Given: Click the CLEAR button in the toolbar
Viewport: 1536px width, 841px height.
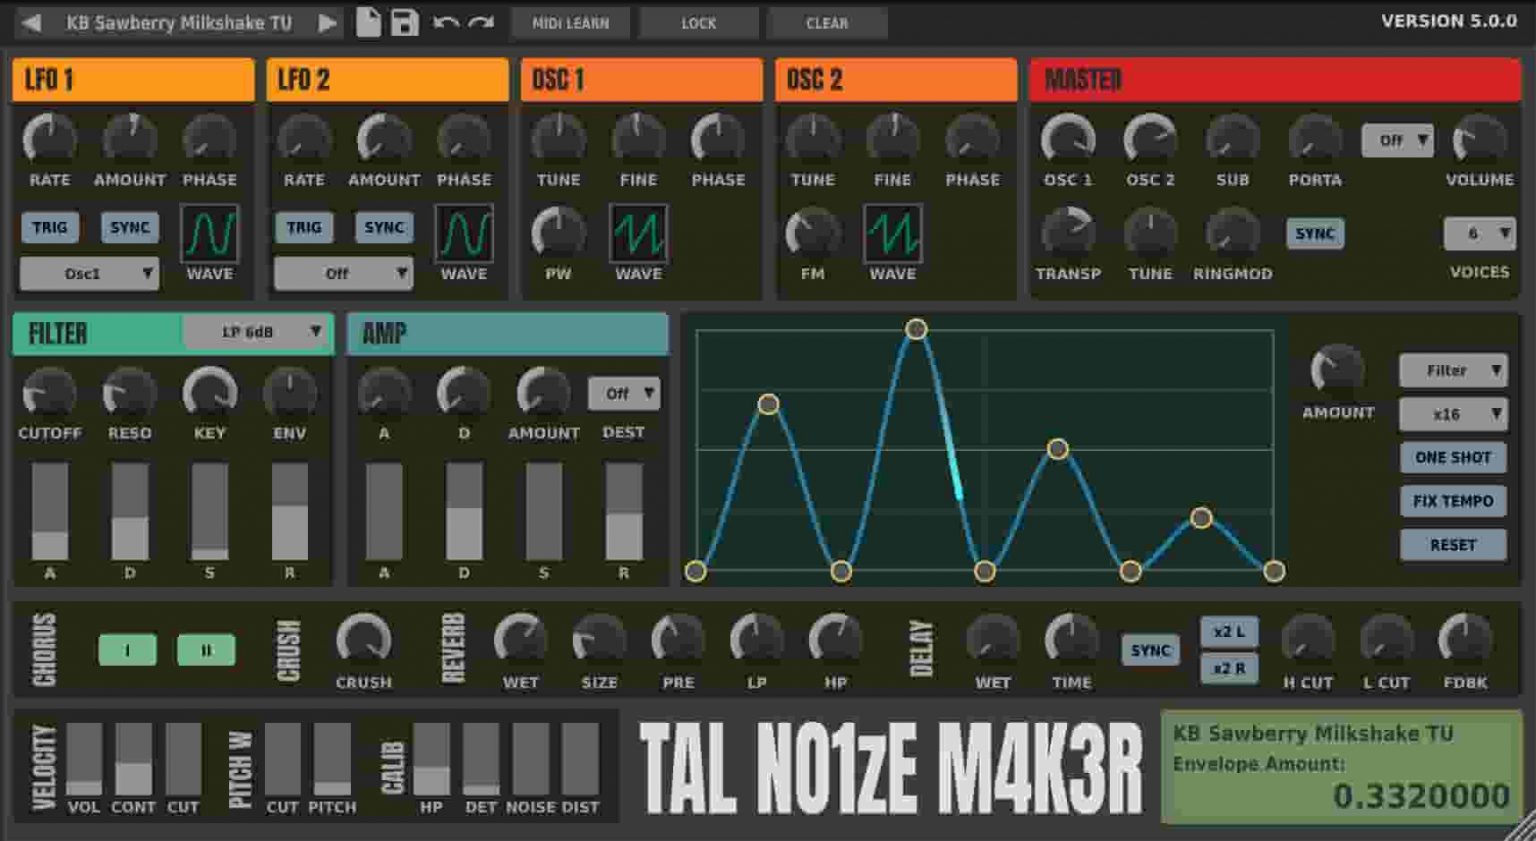Looking at the screenshot, I should (x=828, y=22).
